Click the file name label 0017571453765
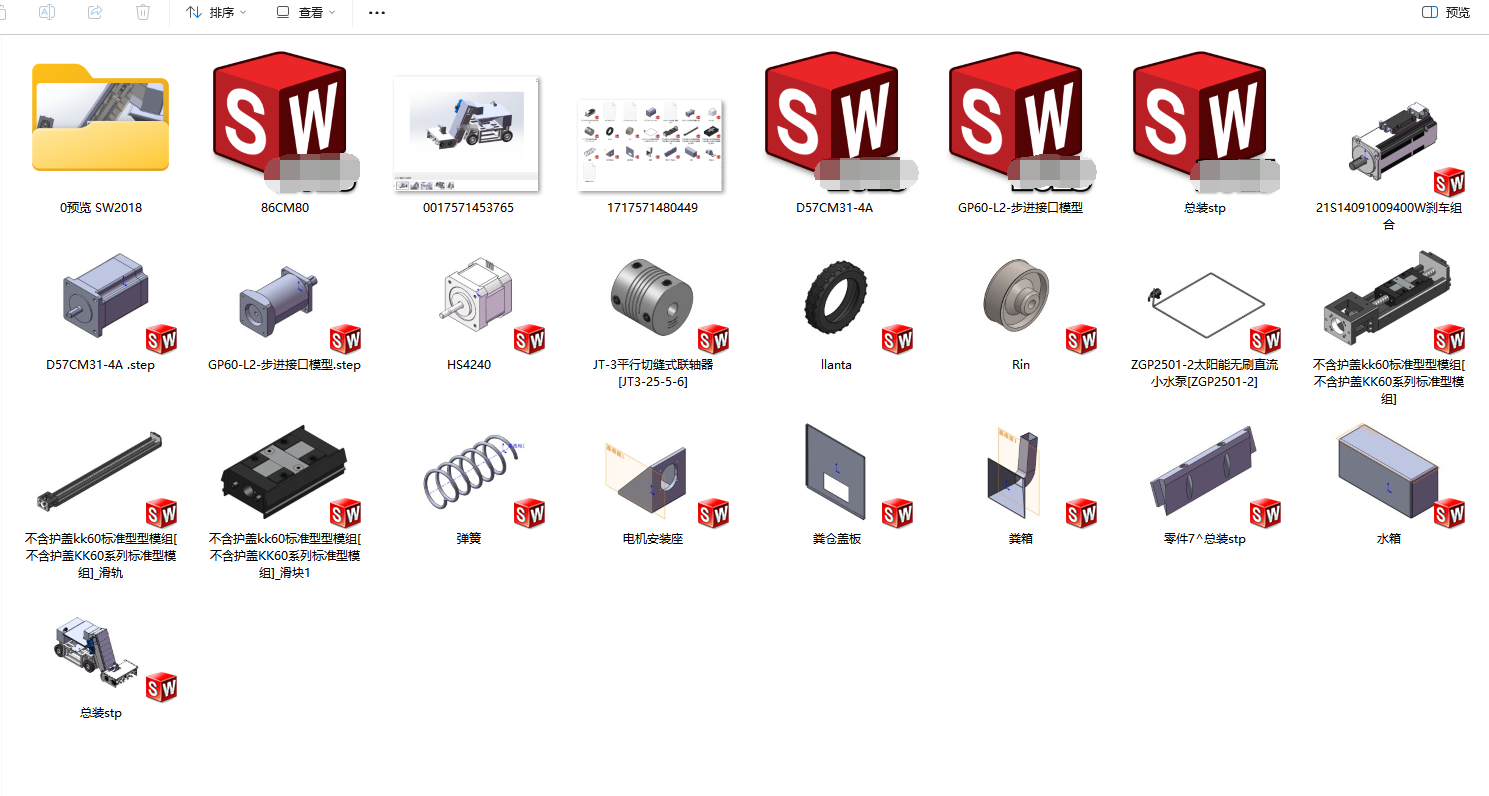The image size is (1489, 796). (x=468, y=208)
